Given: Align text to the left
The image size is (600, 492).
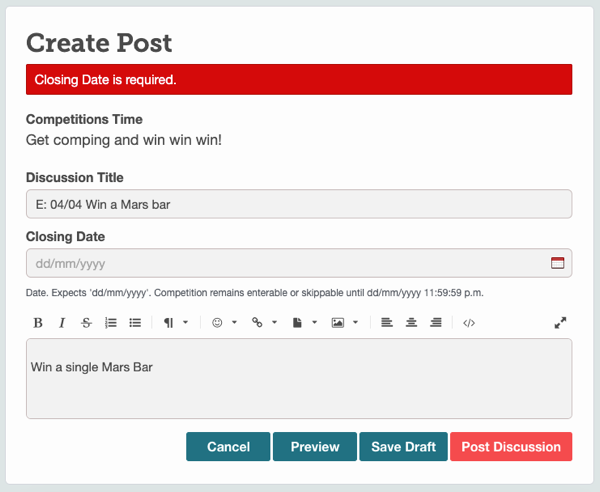Looking at the screenshot, I should click(x=387, y=323).
